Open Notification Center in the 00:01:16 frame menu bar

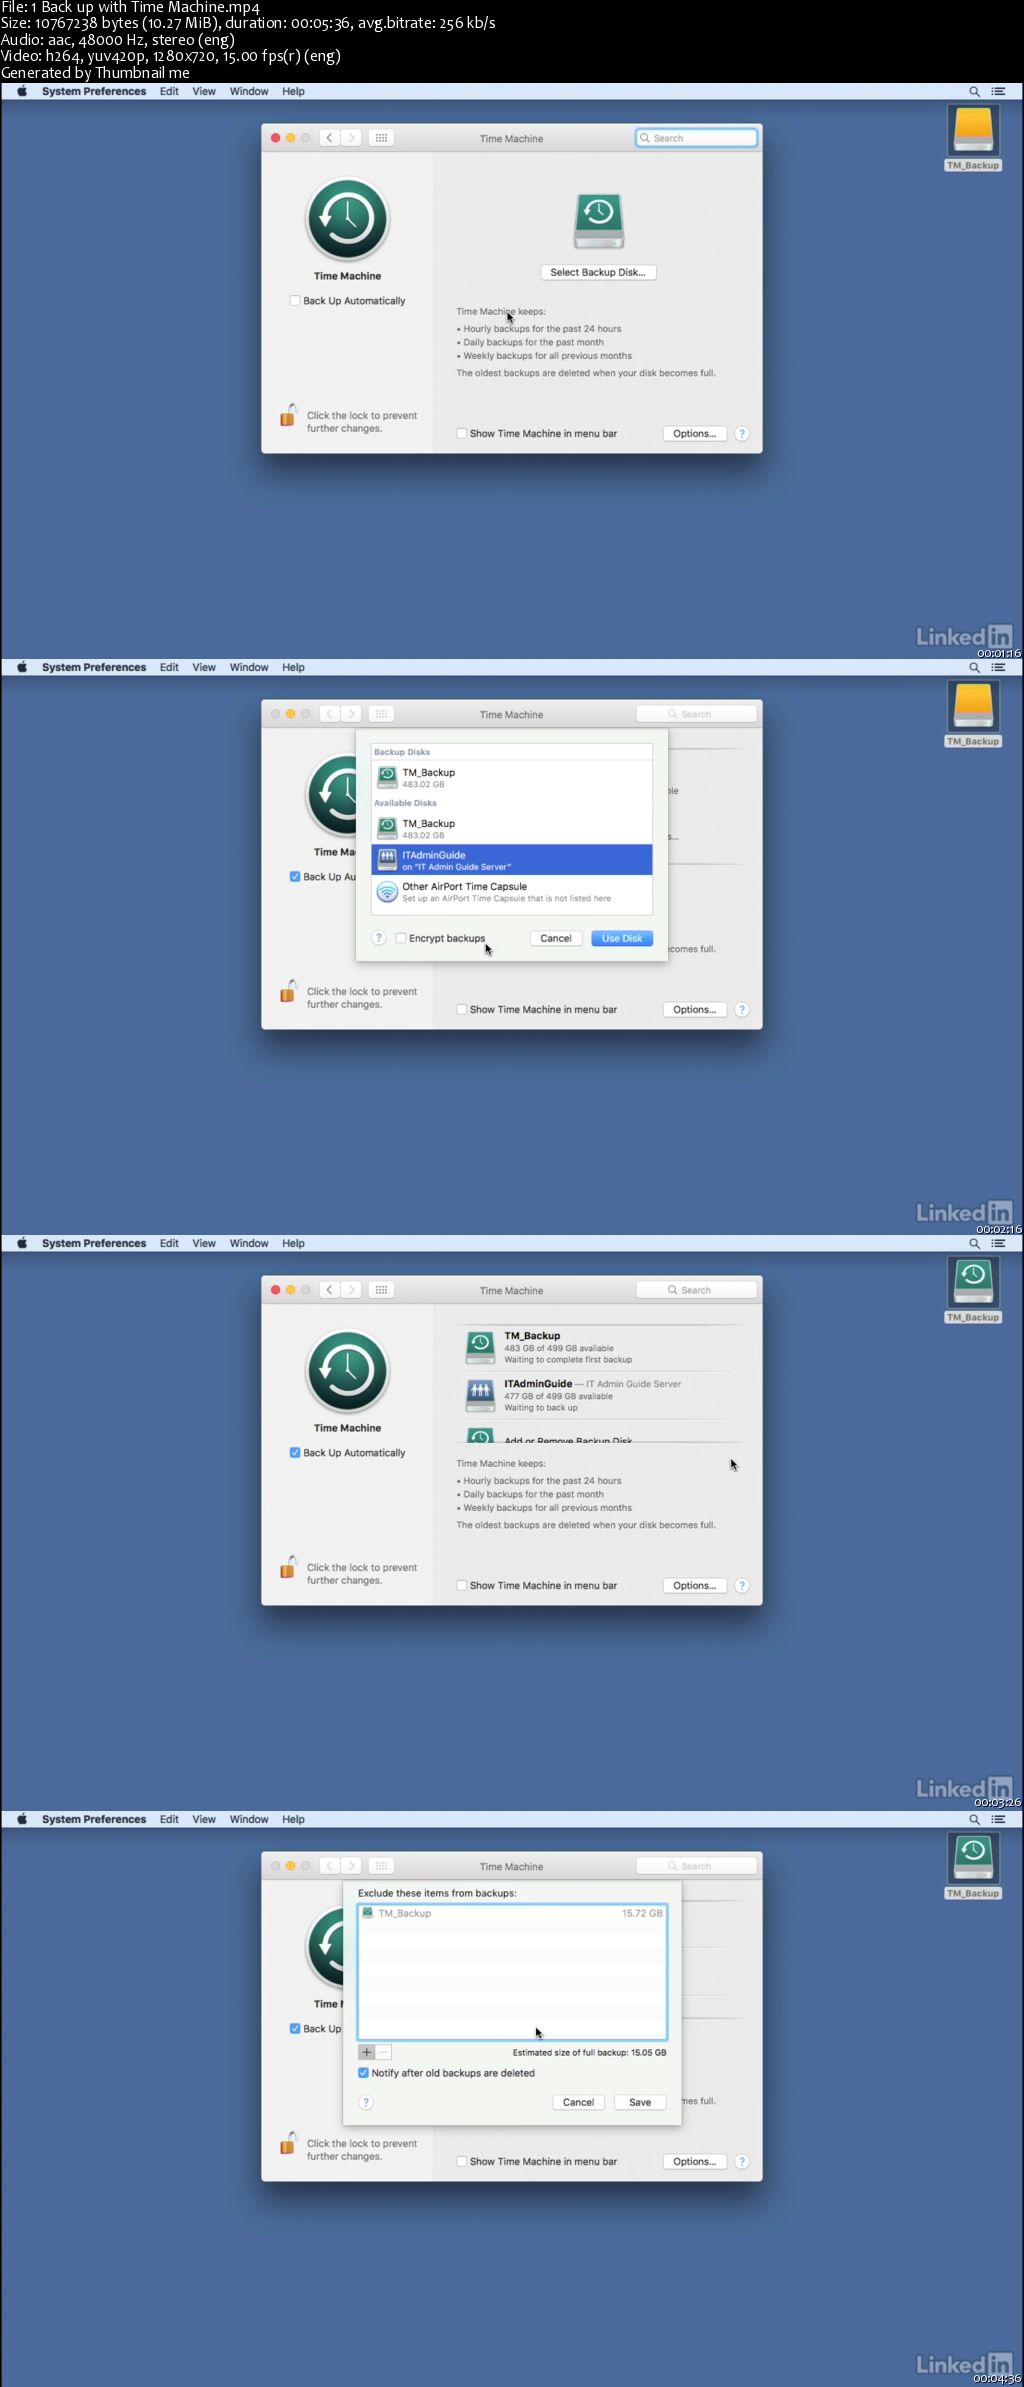pyautogui.click(x=998, y=91)
